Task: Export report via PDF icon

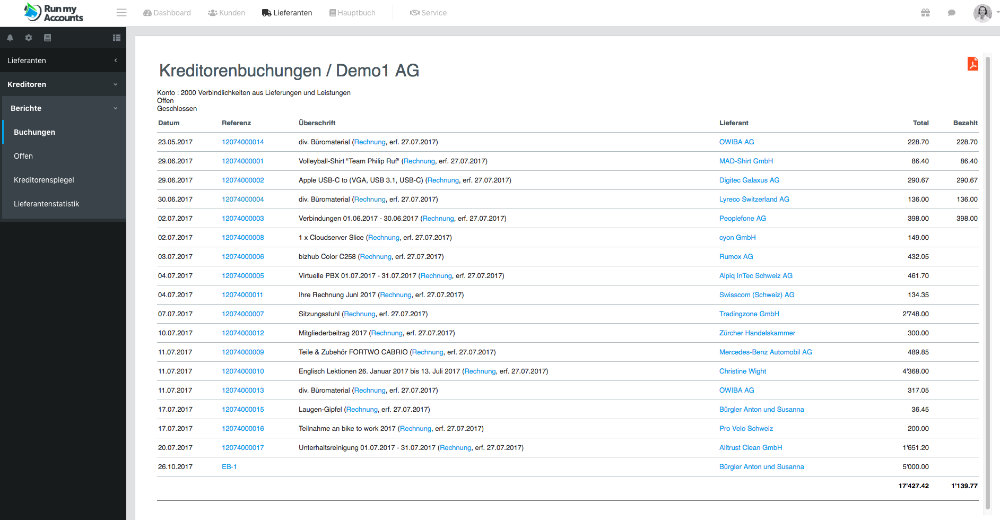Action: tap(973, 64)
